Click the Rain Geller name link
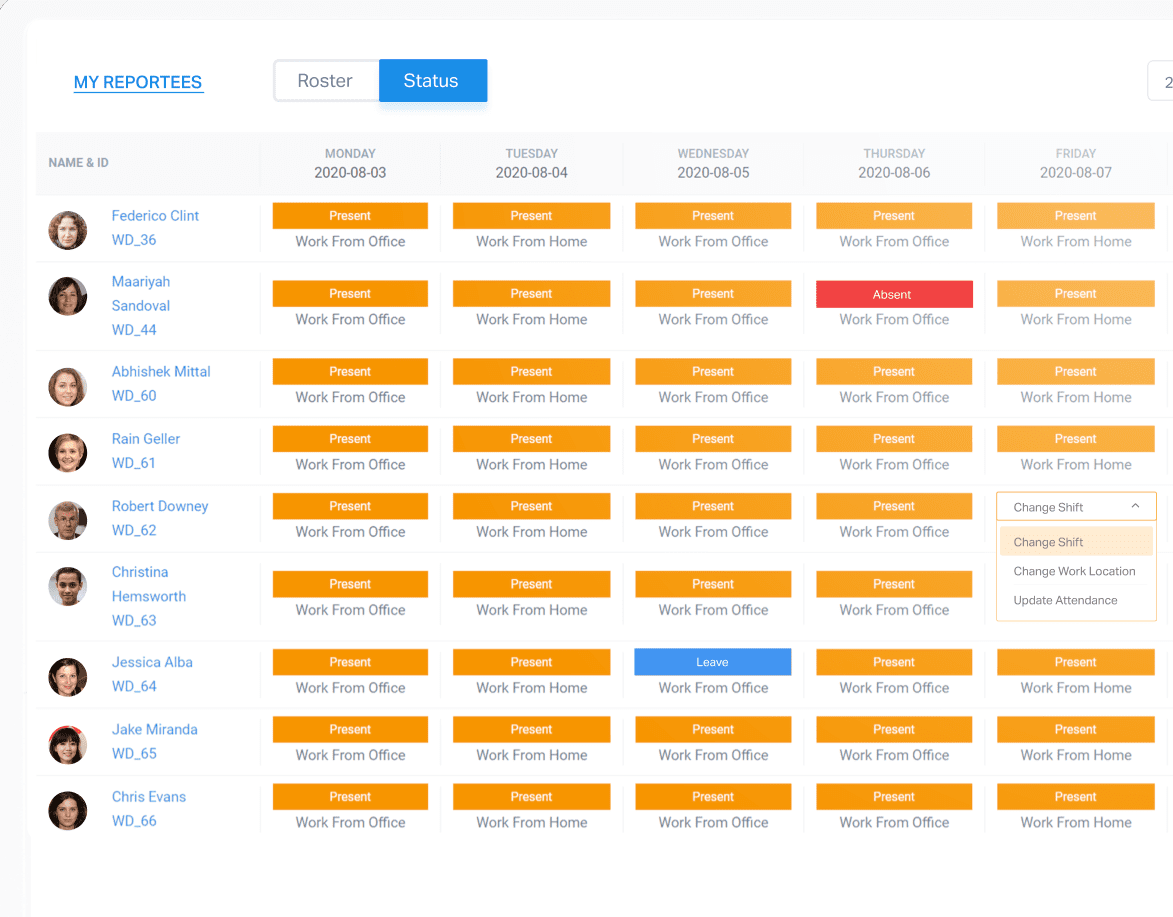 146,439
